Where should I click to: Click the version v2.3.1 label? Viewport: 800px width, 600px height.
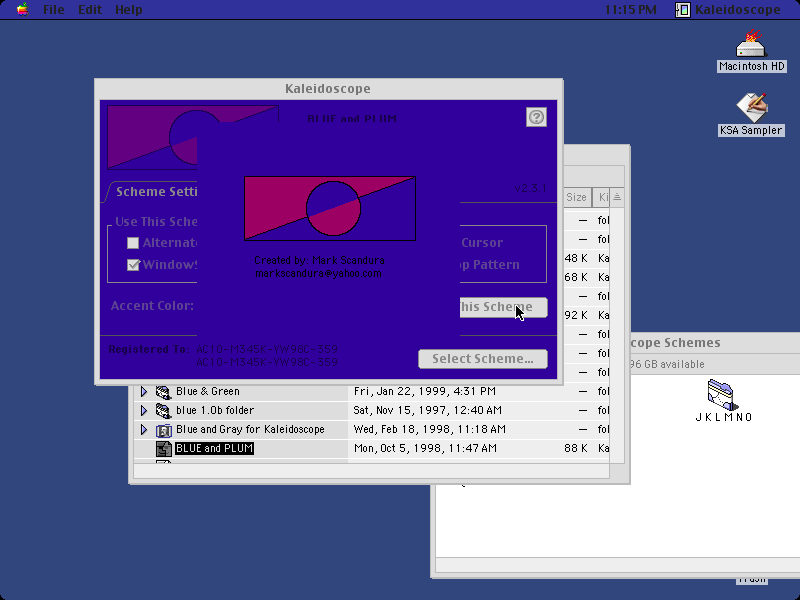531,188
